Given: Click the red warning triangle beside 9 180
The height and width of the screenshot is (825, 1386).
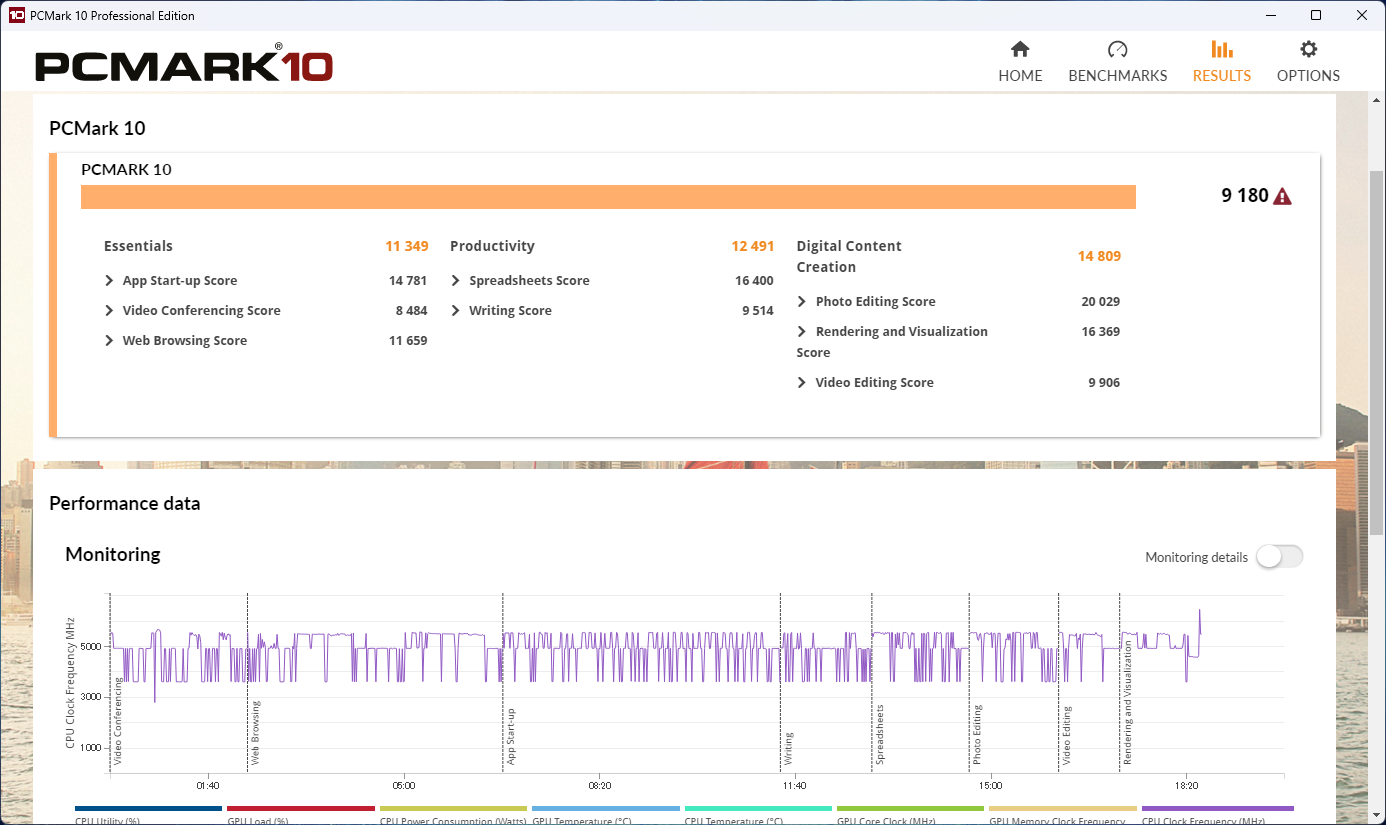Looking at the screenshot, I should click(x=1282, y=197).
